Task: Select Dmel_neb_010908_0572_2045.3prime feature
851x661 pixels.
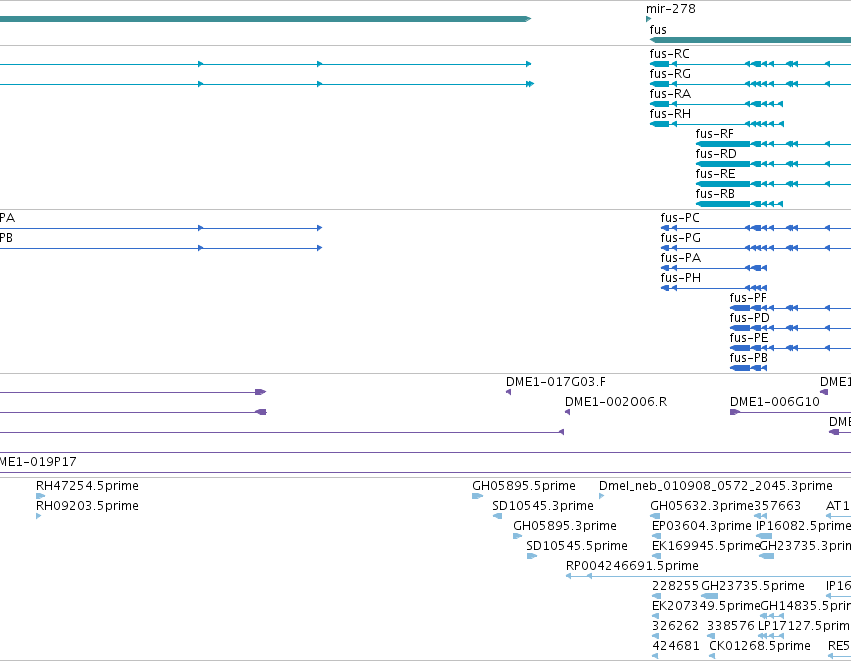Action: 716,486
